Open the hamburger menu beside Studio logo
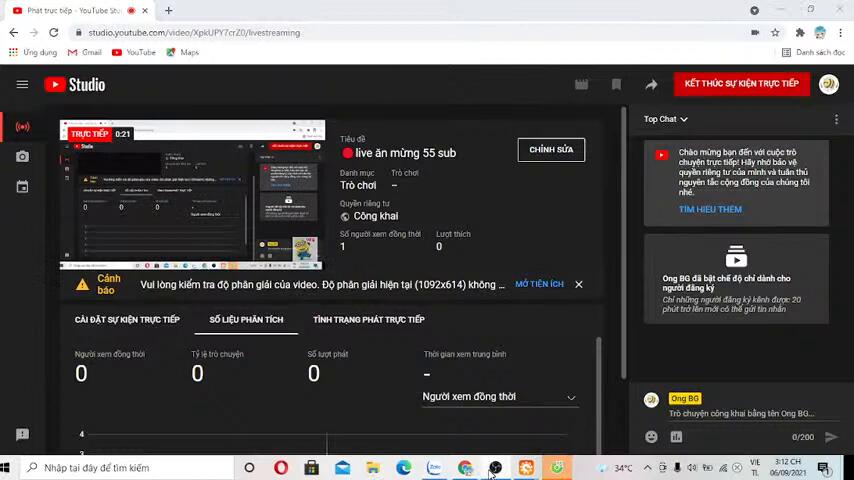The height and width of the screenshot is (480, 854). [22, 85]
